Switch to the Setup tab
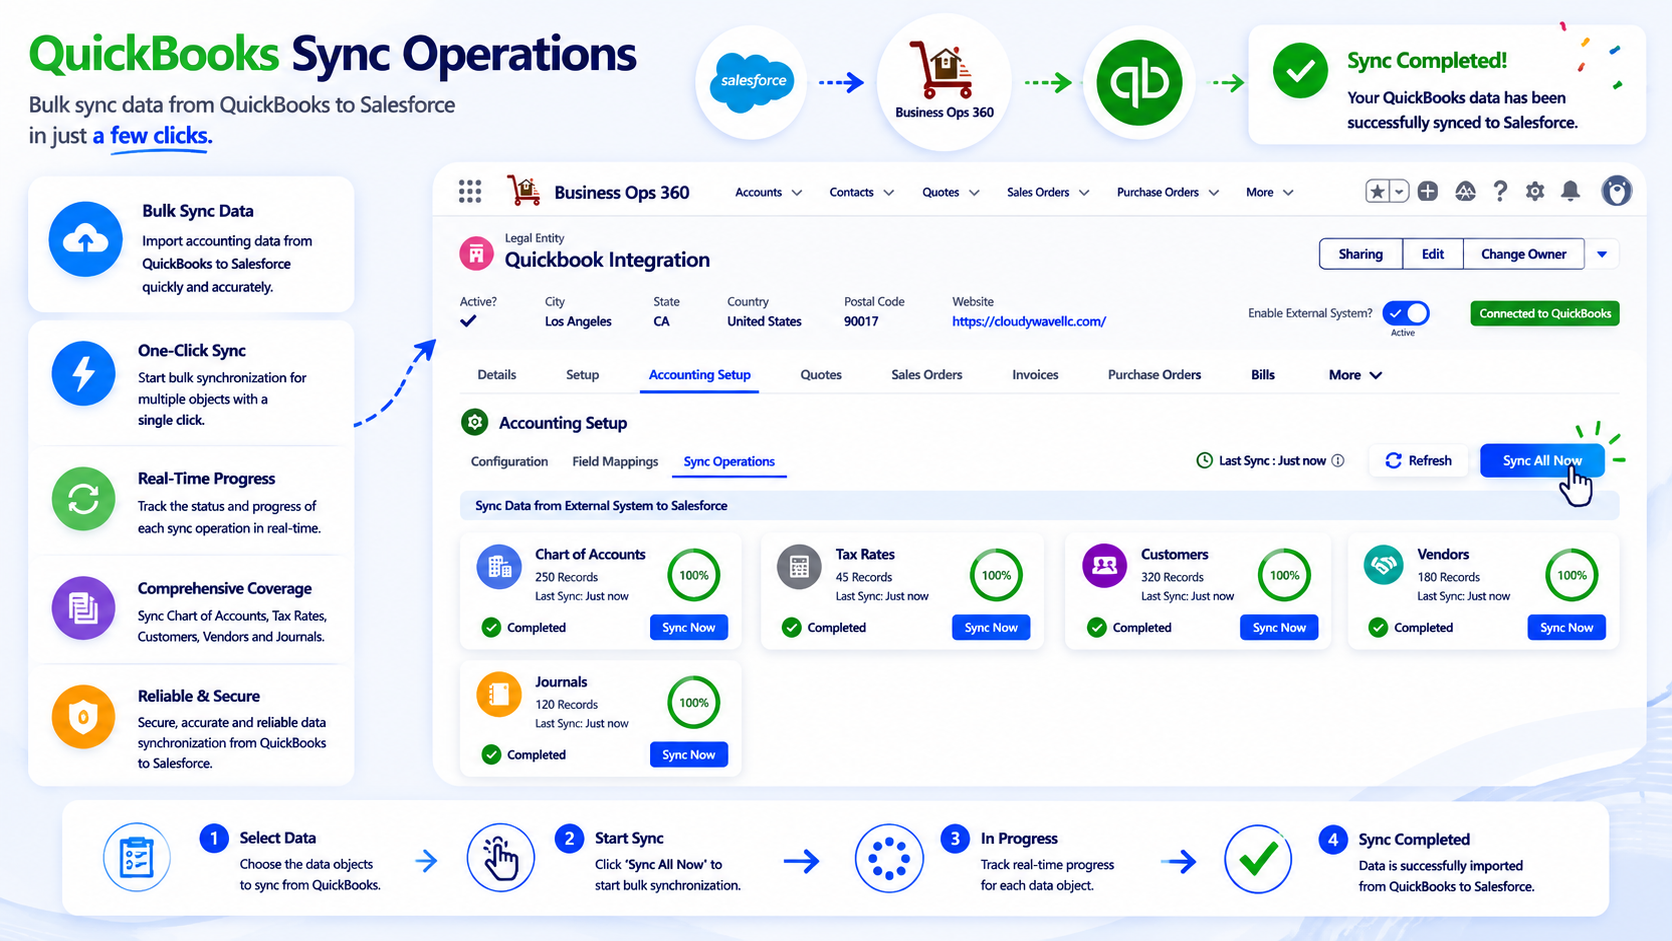 582,375
